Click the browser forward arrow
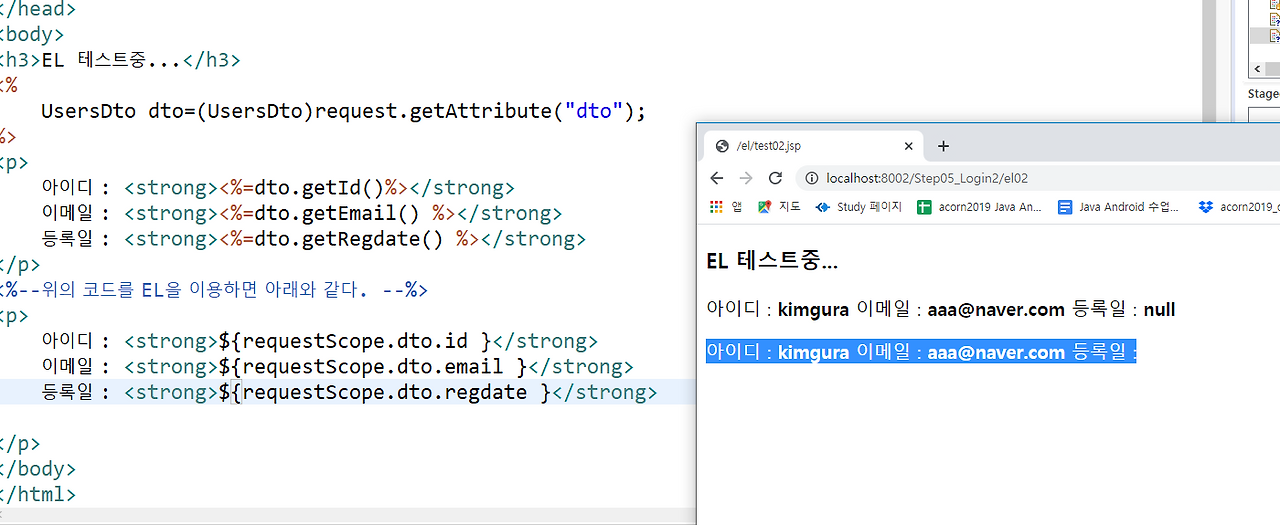Screen dimensions: 1280x525 (745, 178)
